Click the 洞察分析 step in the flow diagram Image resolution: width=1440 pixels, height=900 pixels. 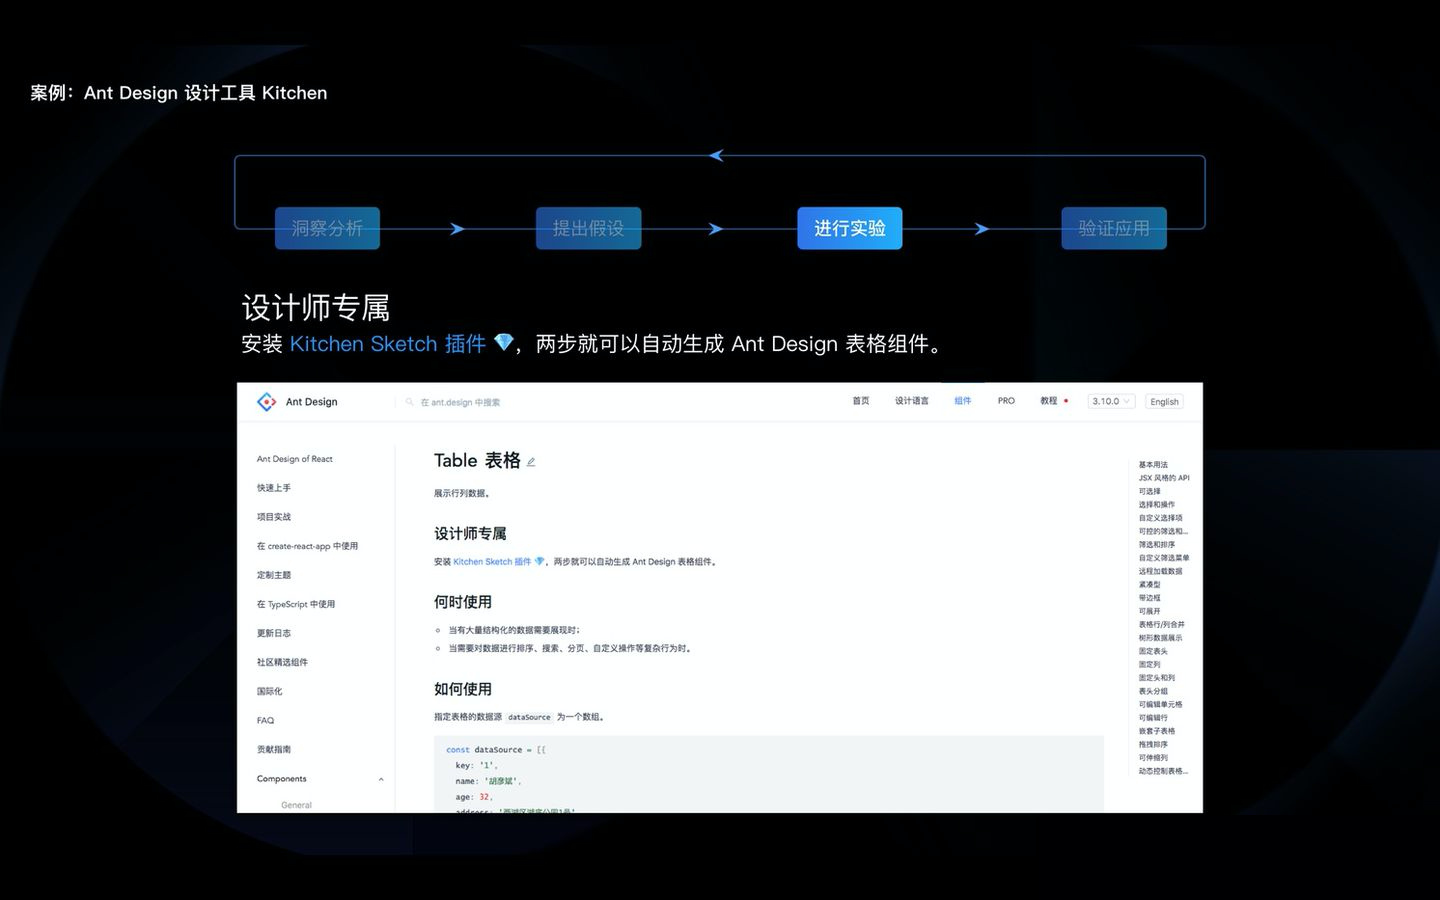[327, 228]
